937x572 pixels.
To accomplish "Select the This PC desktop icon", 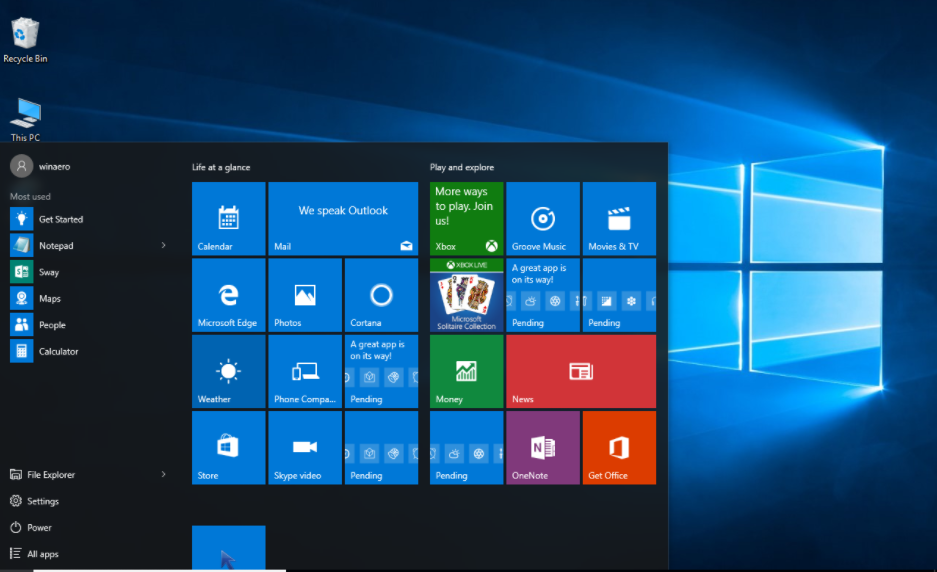I will pyautogui.click(x=25, y=120).
